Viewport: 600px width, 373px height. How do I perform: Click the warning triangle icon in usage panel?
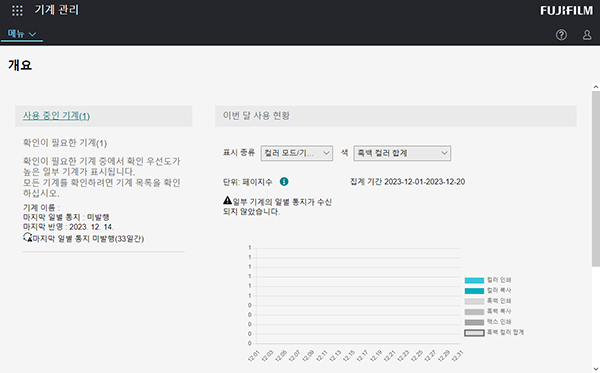point(228,200)
